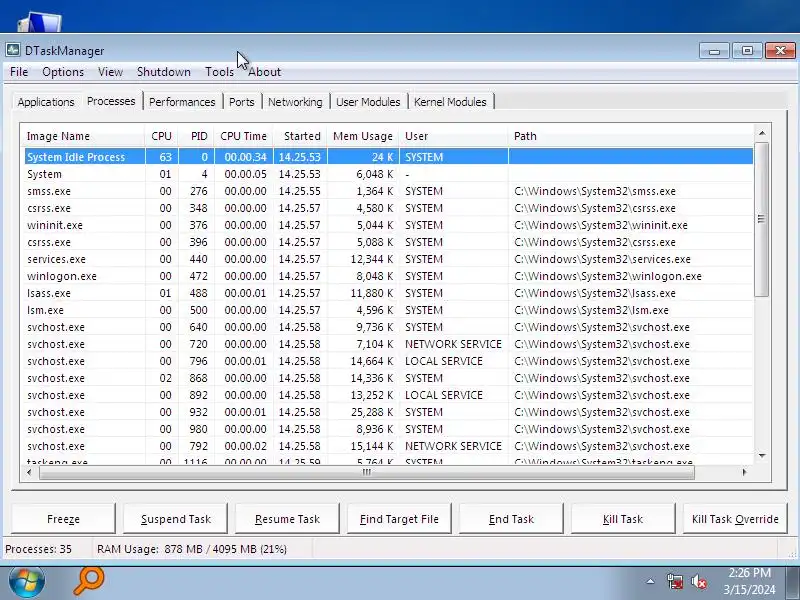
Task: Click the Find Target File button
Action: (399, 519)
